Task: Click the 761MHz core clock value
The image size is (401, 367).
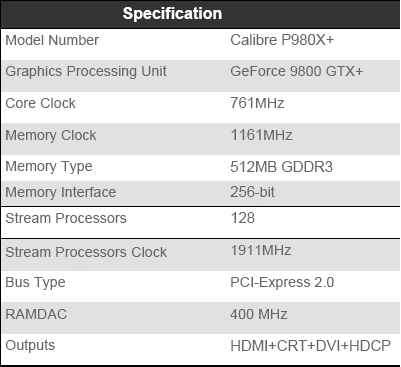Action: point(257,103)
